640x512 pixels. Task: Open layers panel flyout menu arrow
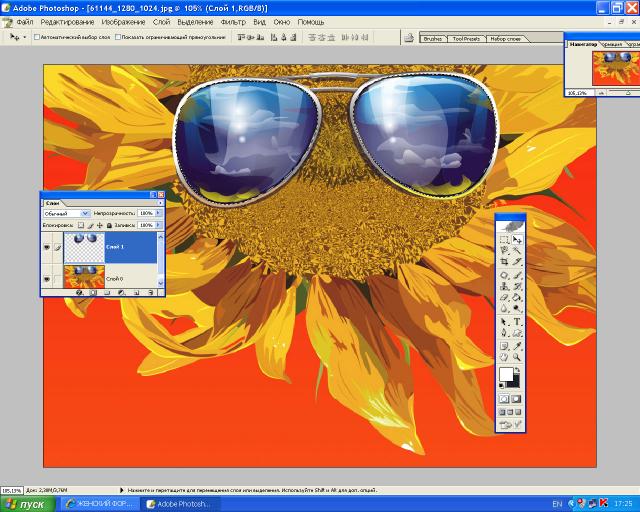click(x=160, y=203)
